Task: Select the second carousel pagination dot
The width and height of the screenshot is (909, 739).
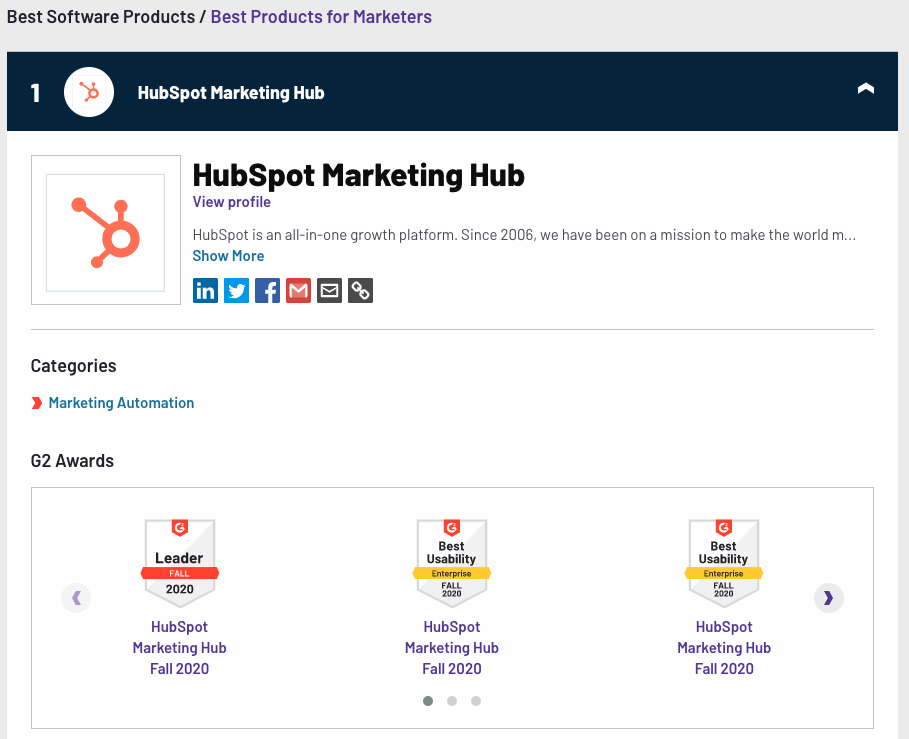Action: tap(452, 701)
